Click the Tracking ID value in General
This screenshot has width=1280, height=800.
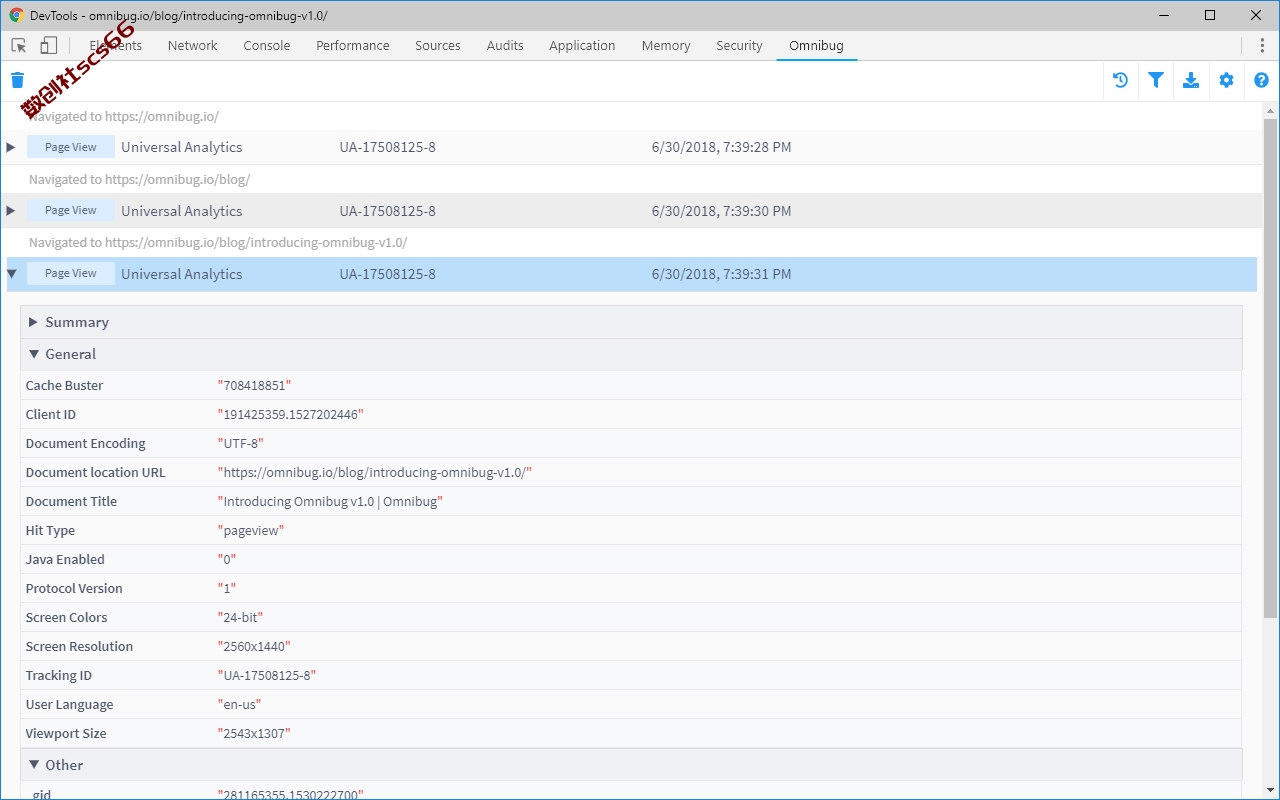(x=266, y=675)
